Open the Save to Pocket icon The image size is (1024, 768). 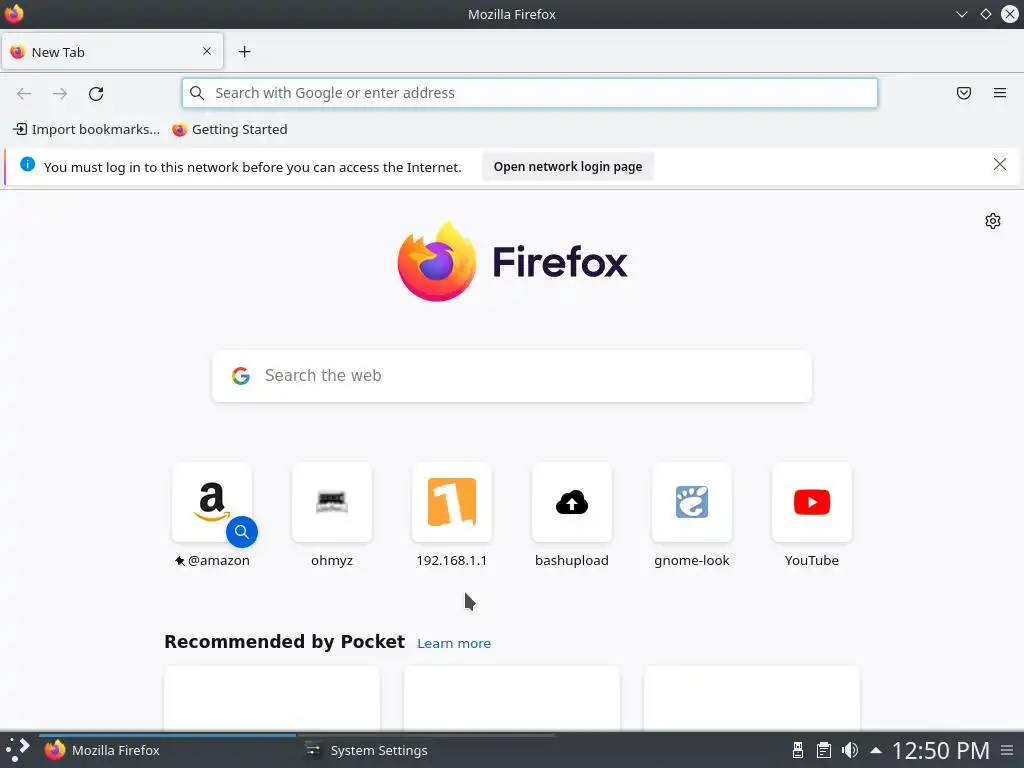click(x=964, y=93)
